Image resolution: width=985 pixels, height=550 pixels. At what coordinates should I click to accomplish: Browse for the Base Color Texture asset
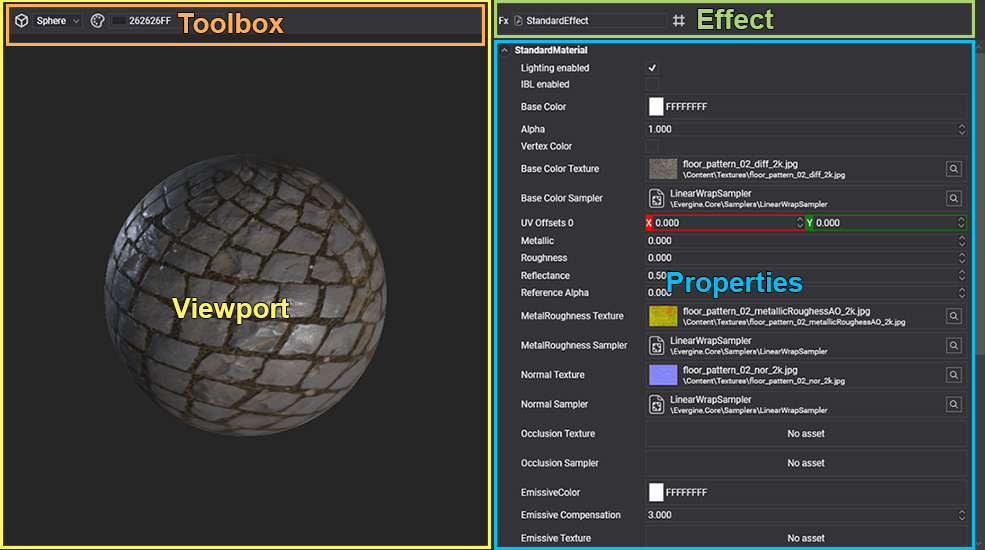pyautogui.click(x=954, y=169)
